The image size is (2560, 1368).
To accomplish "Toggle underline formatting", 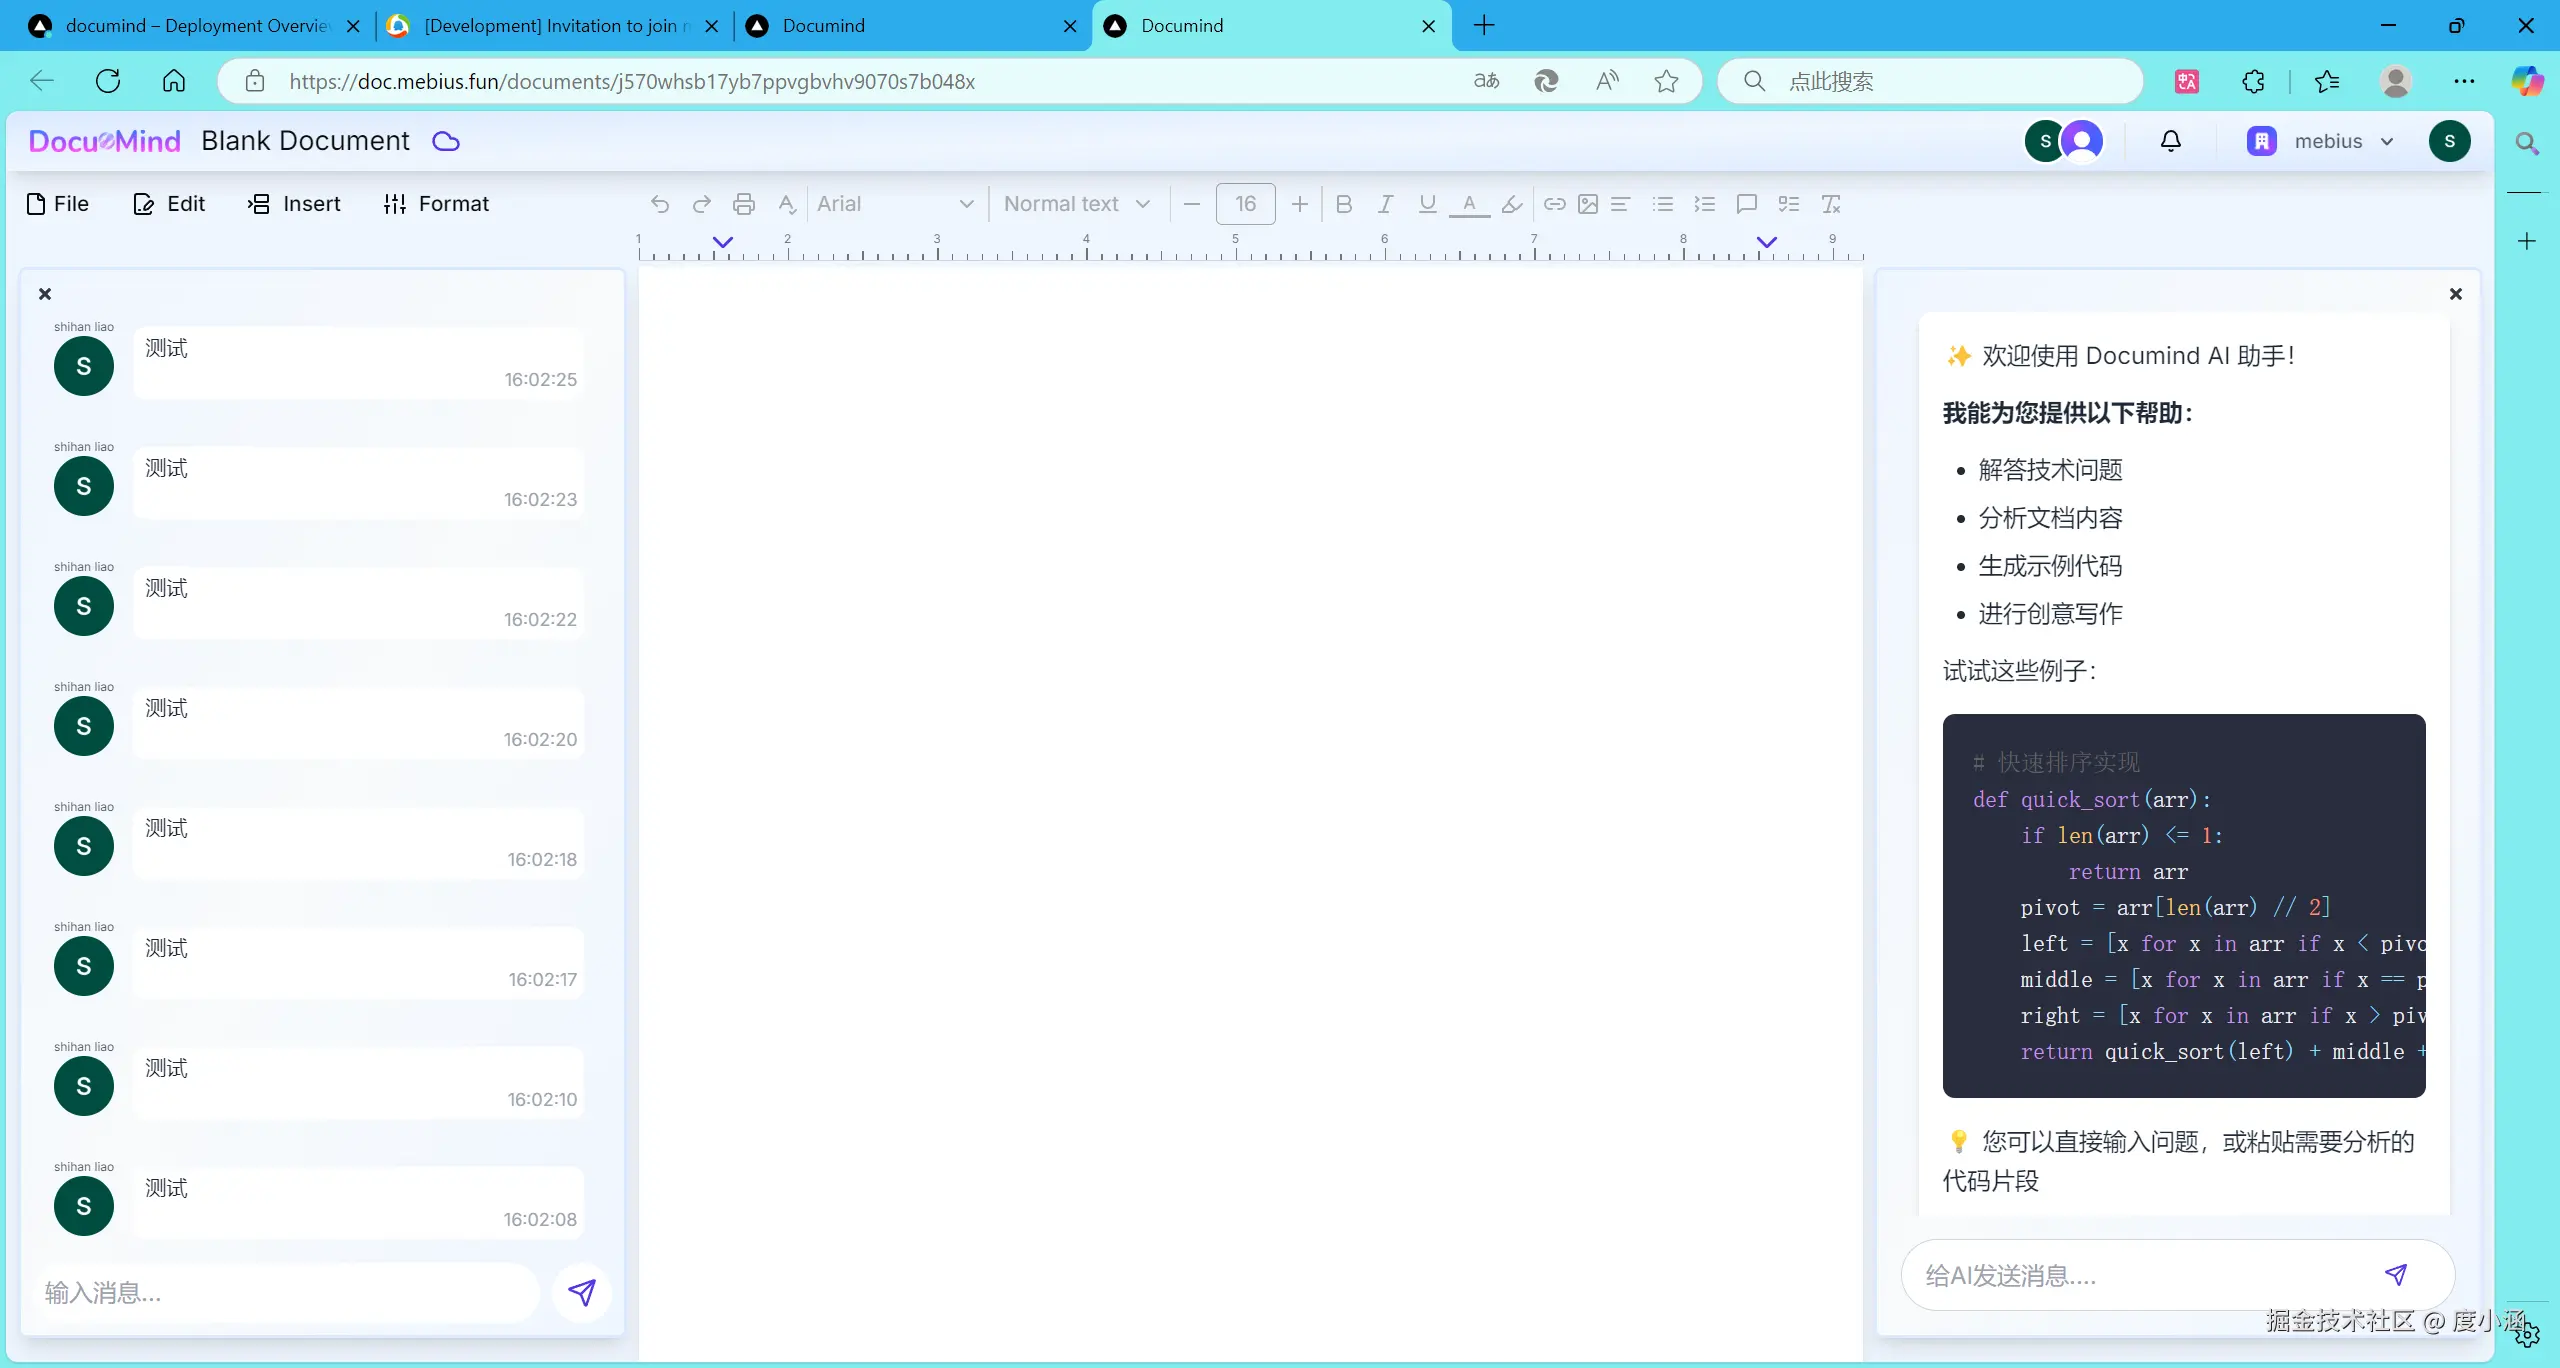I will point(1427,204).
